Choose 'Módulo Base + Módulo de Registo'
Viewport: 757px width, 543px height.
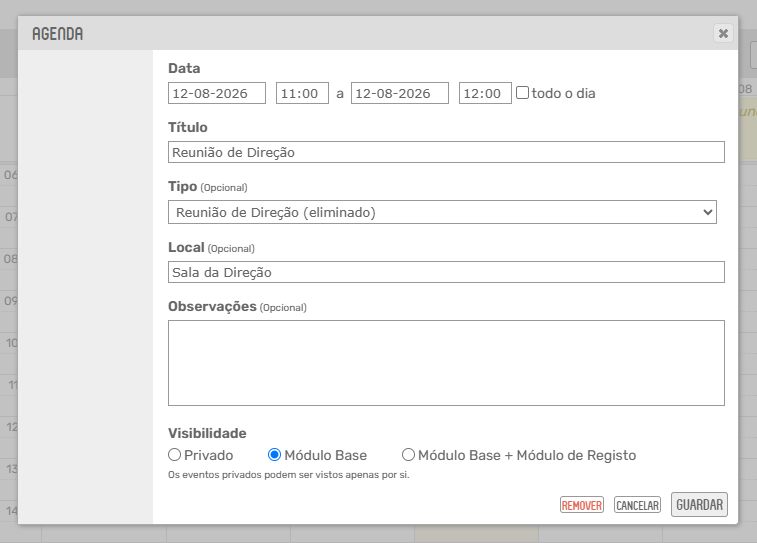pos(408,455)
